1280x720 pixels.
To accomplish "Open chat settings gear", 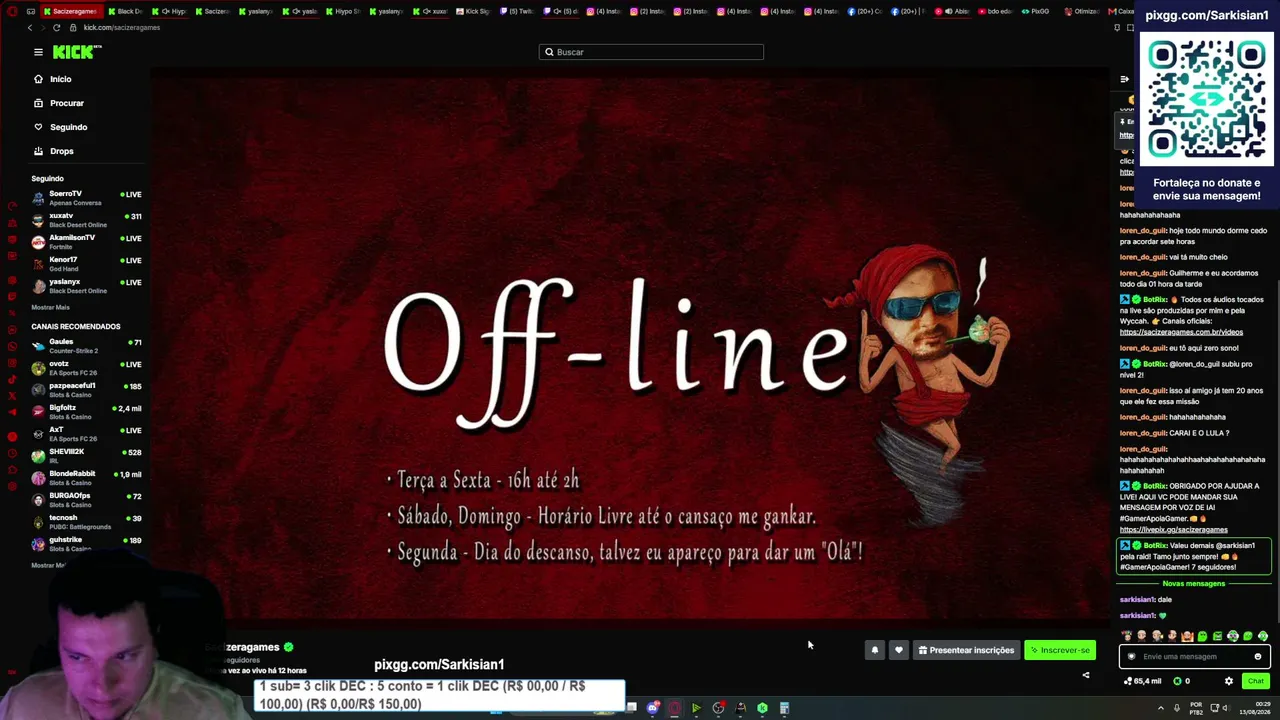I will [1229, 681].
